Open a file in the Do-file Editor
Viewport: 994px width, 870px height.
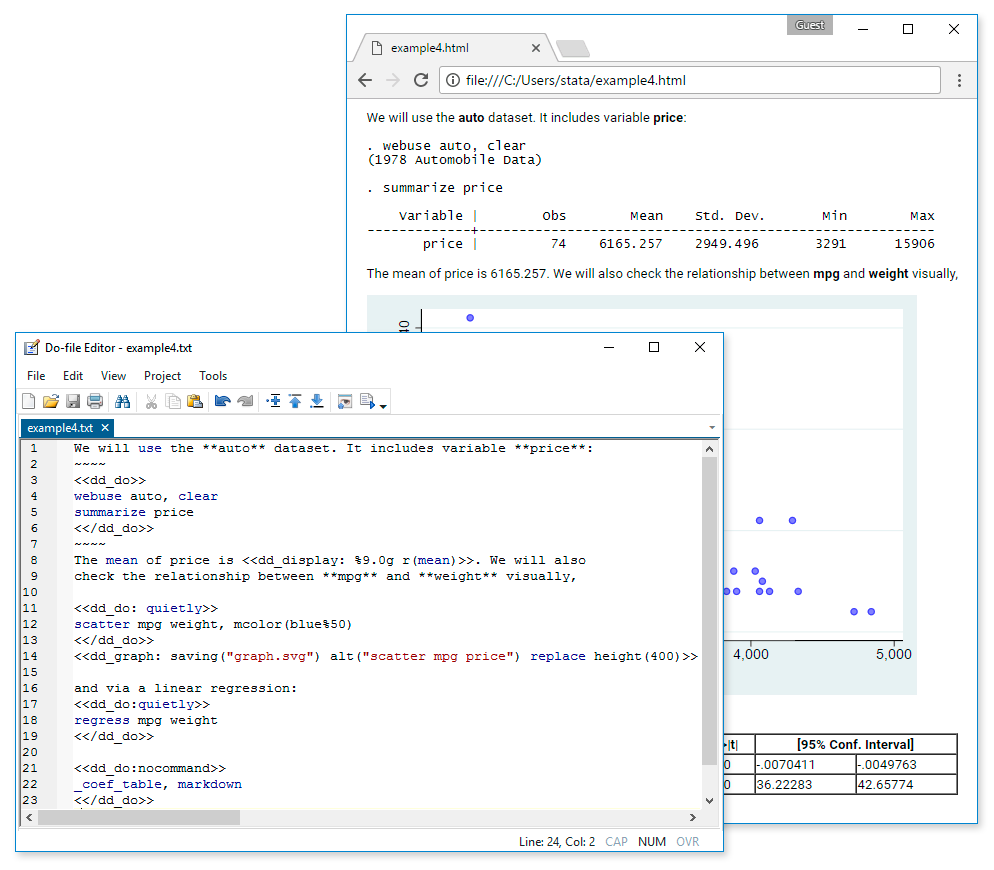click(x=50, y=400)
